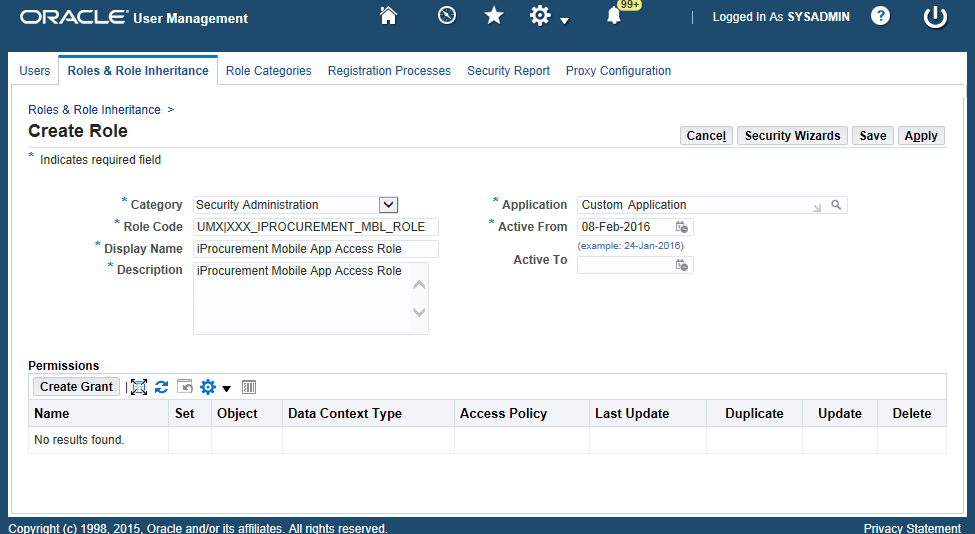The width and height of the screenshot is (975, 534).
Task: Click the Delete column header
Action: pos(912,413)
